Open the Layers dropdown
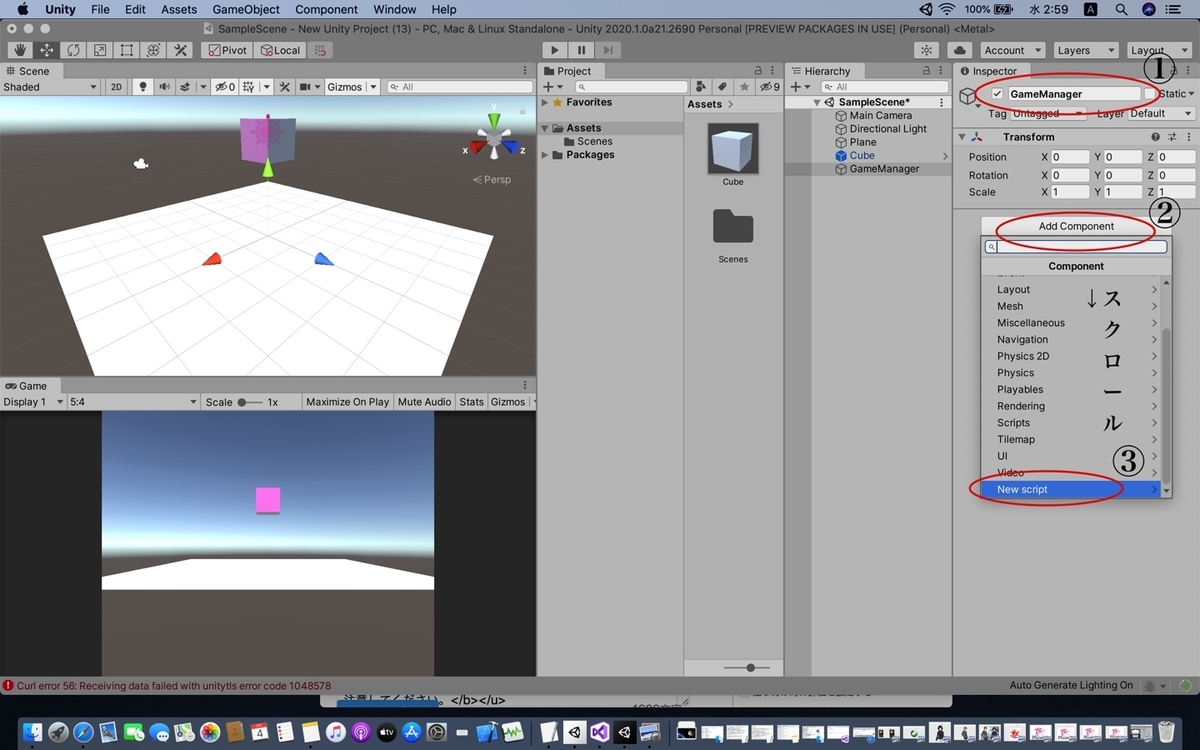This screenshot has height=750, width=1200. point(1084,50)
